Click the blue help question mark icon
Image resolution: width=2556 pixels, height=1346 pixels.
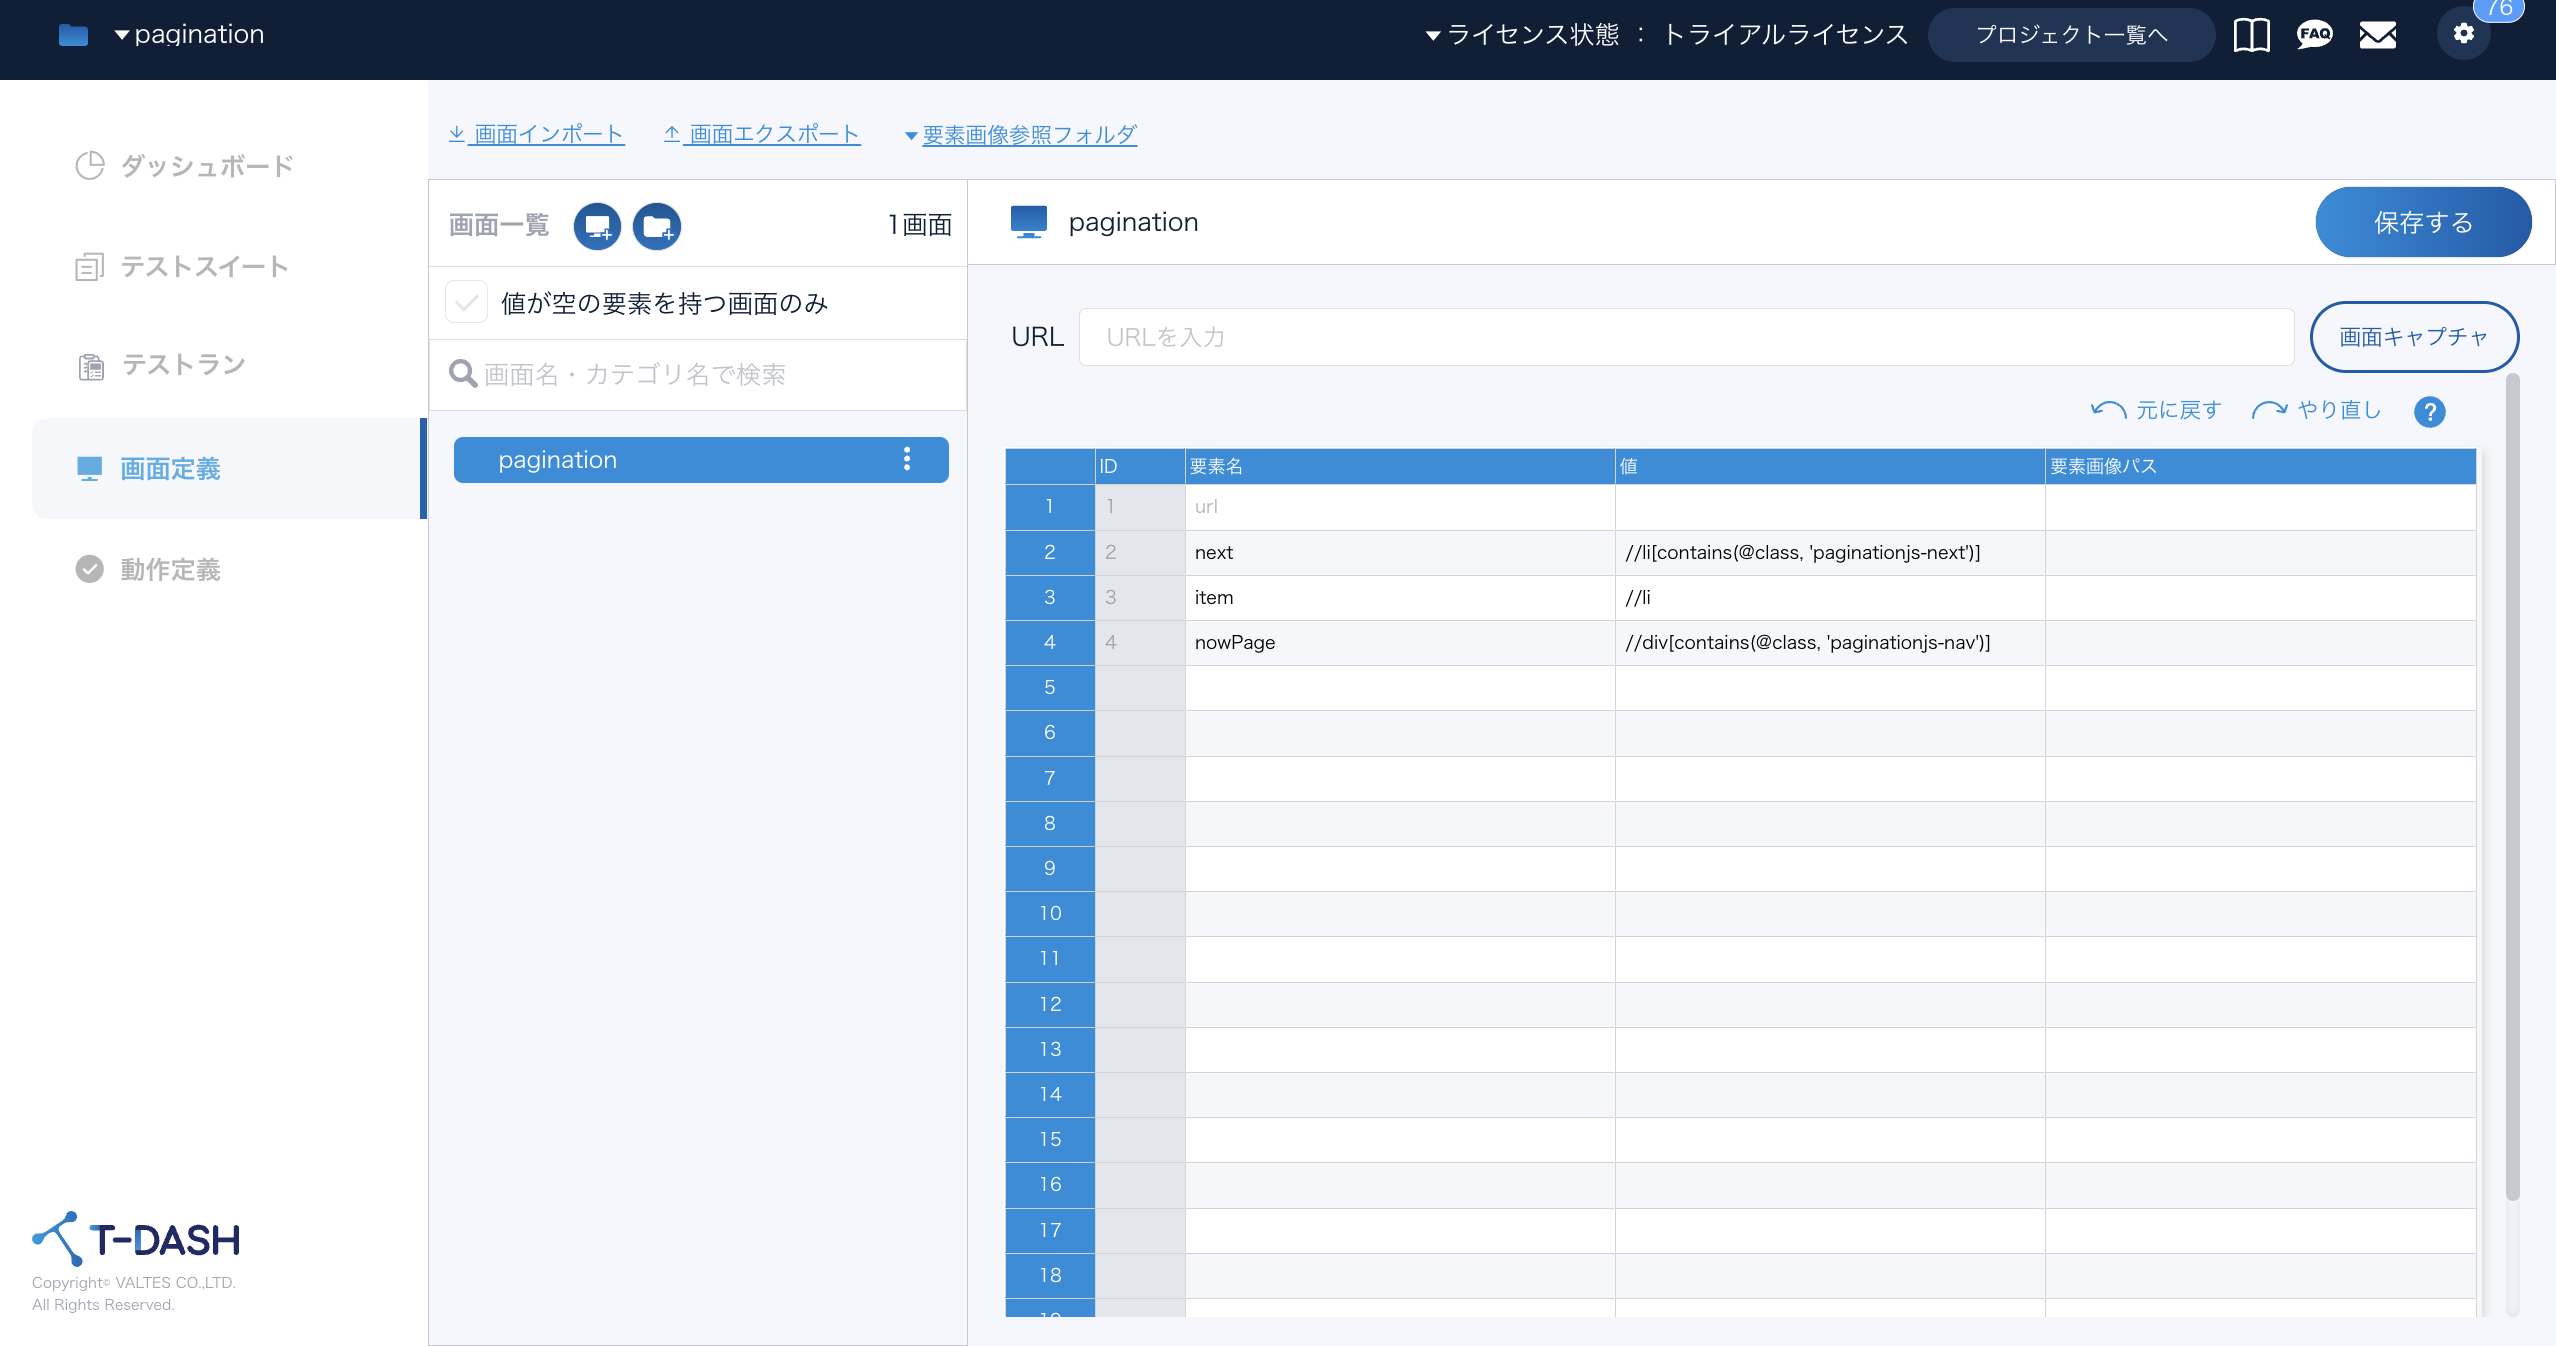pyautogui.click(x=2429, y=411)
